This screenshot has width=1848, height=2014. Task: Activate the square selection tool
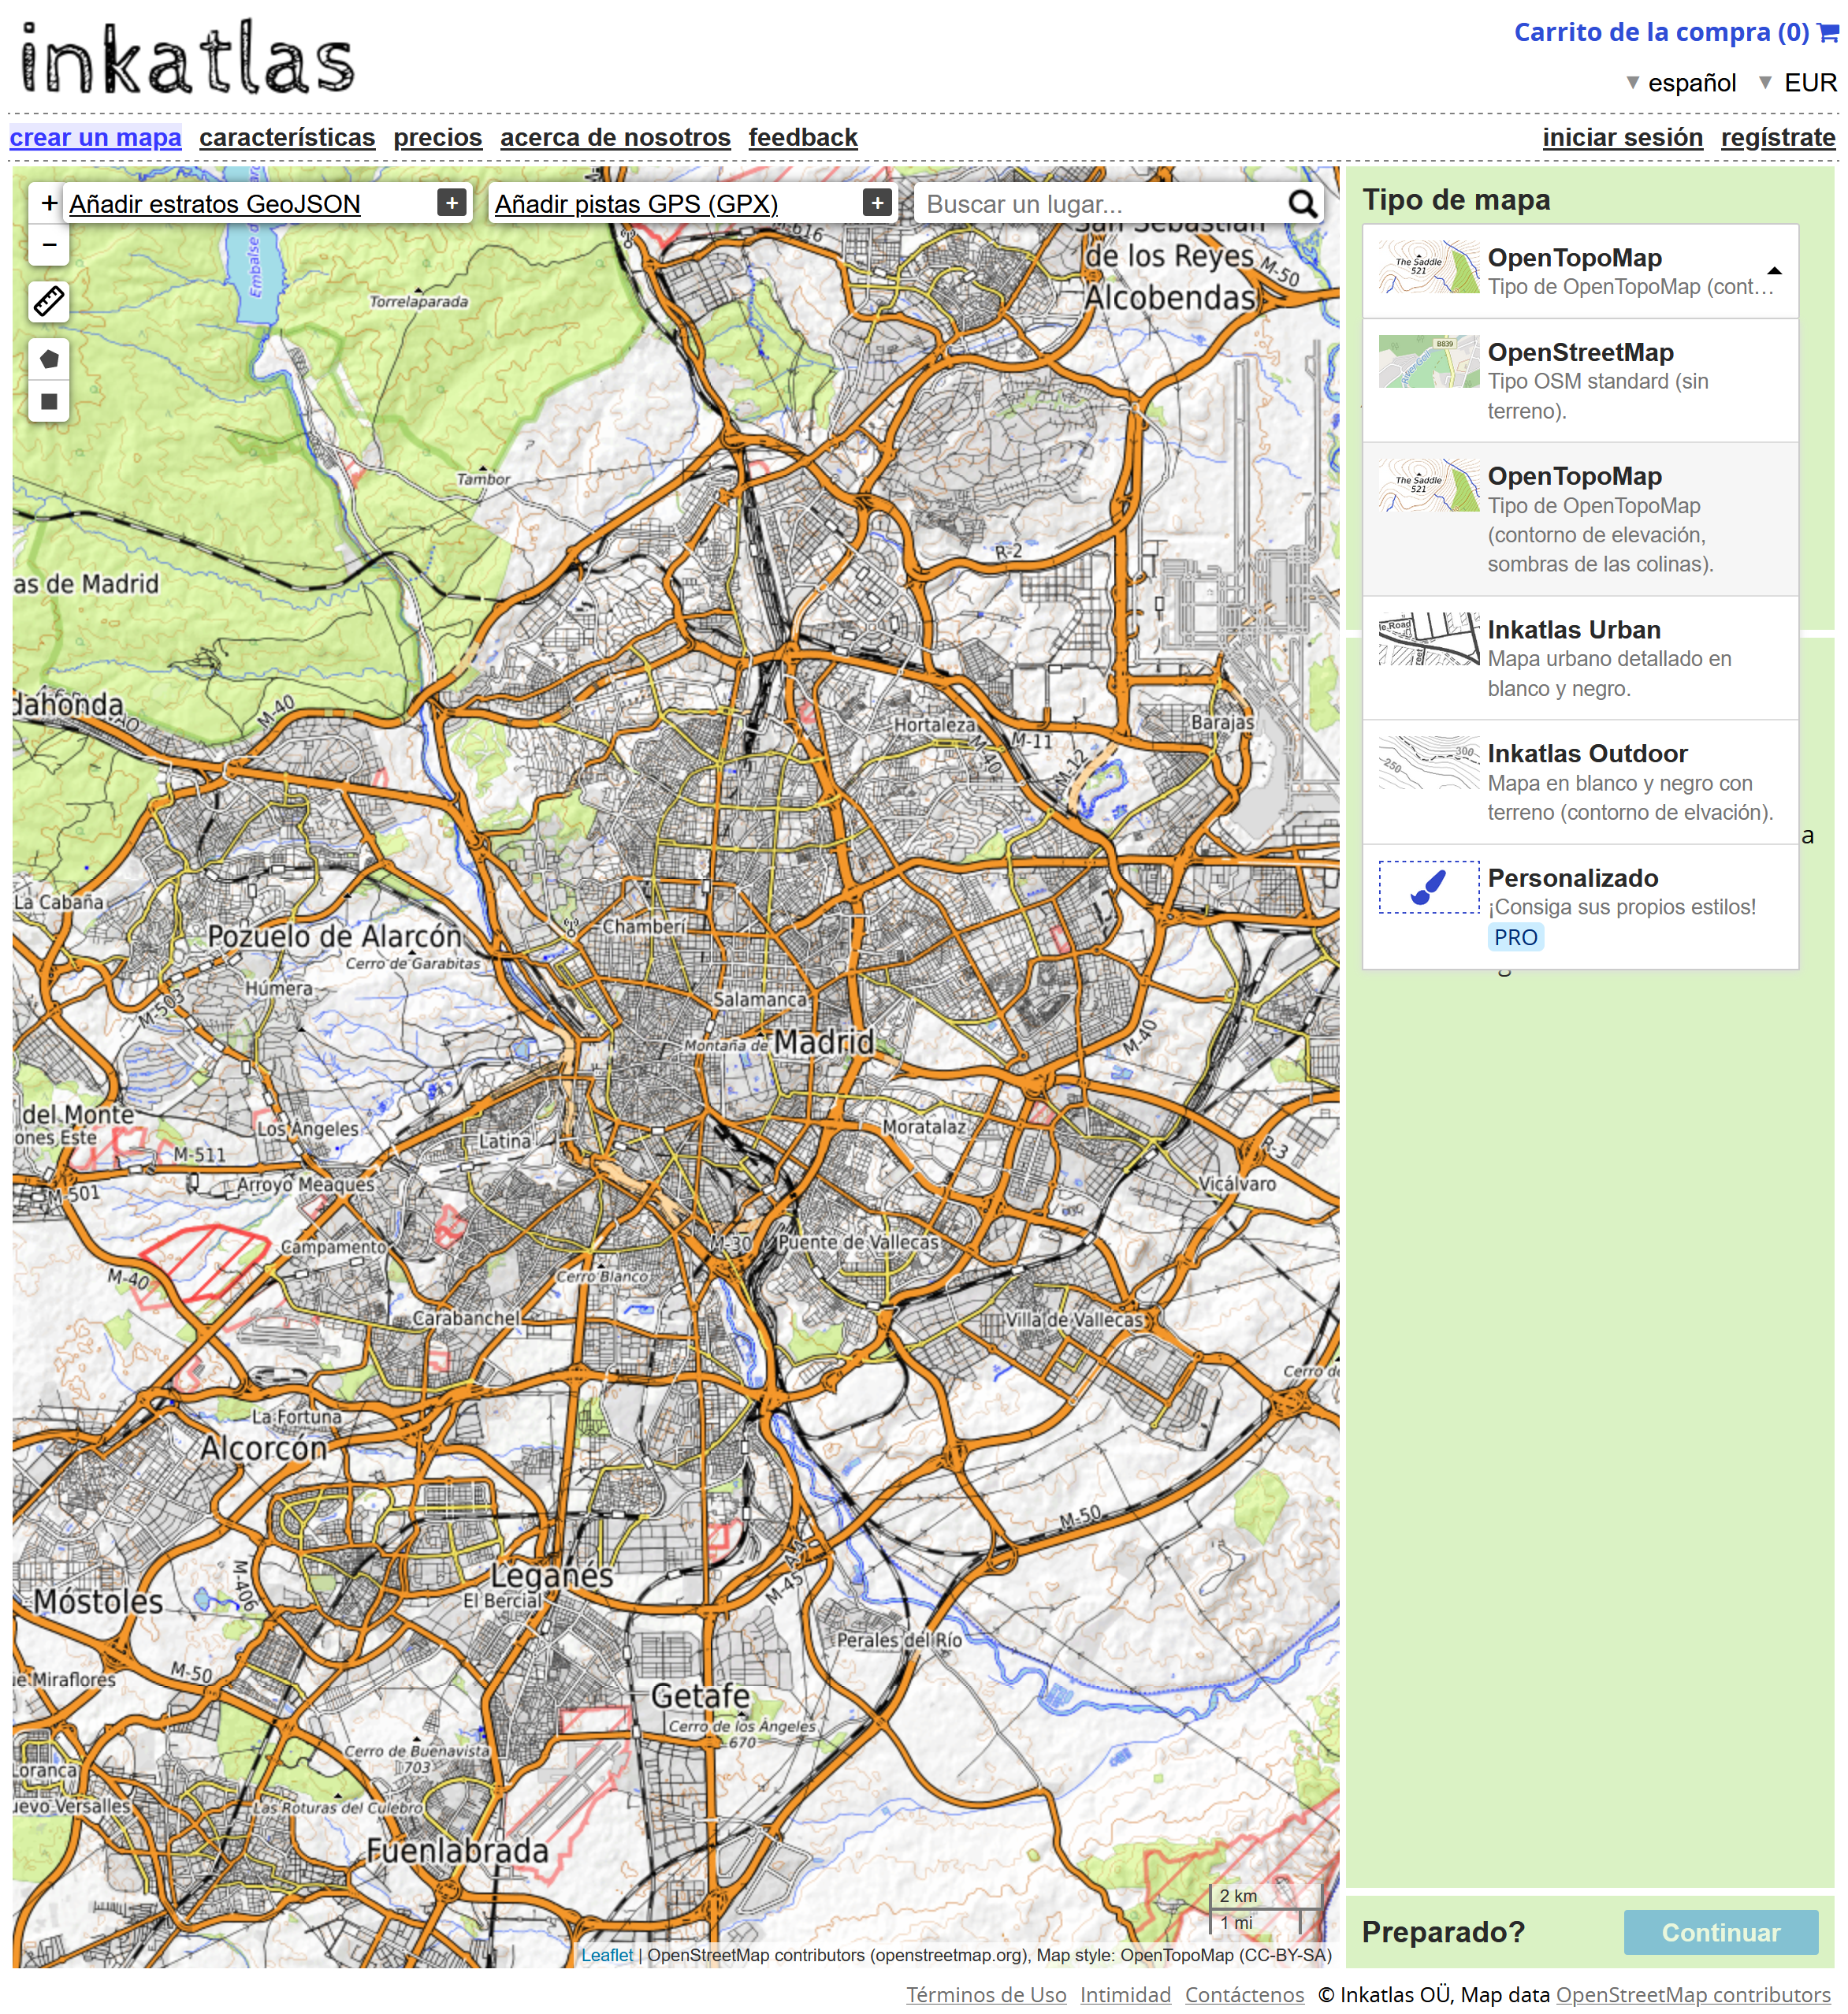tap(48, 402)
